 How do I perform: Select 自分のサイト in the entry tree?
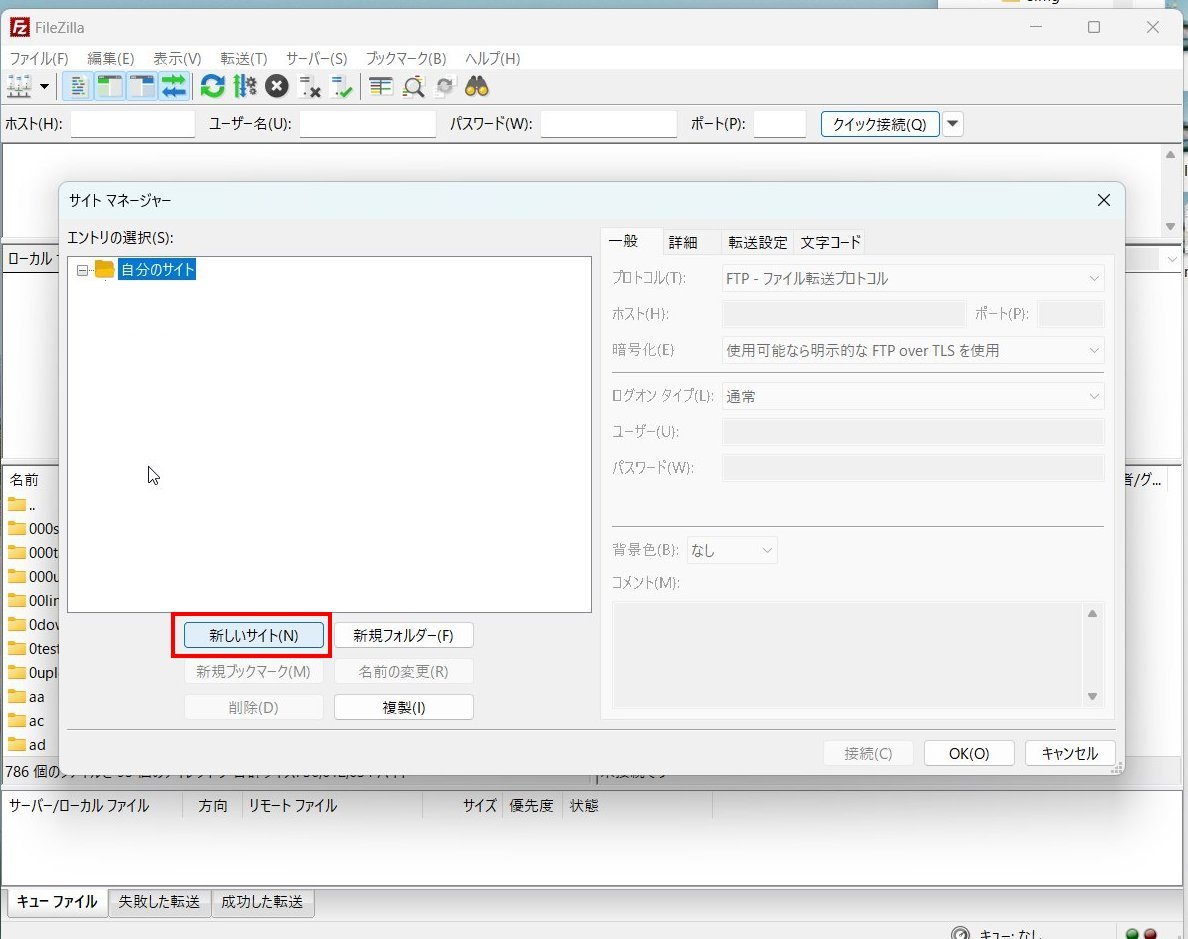click(157, 270)
